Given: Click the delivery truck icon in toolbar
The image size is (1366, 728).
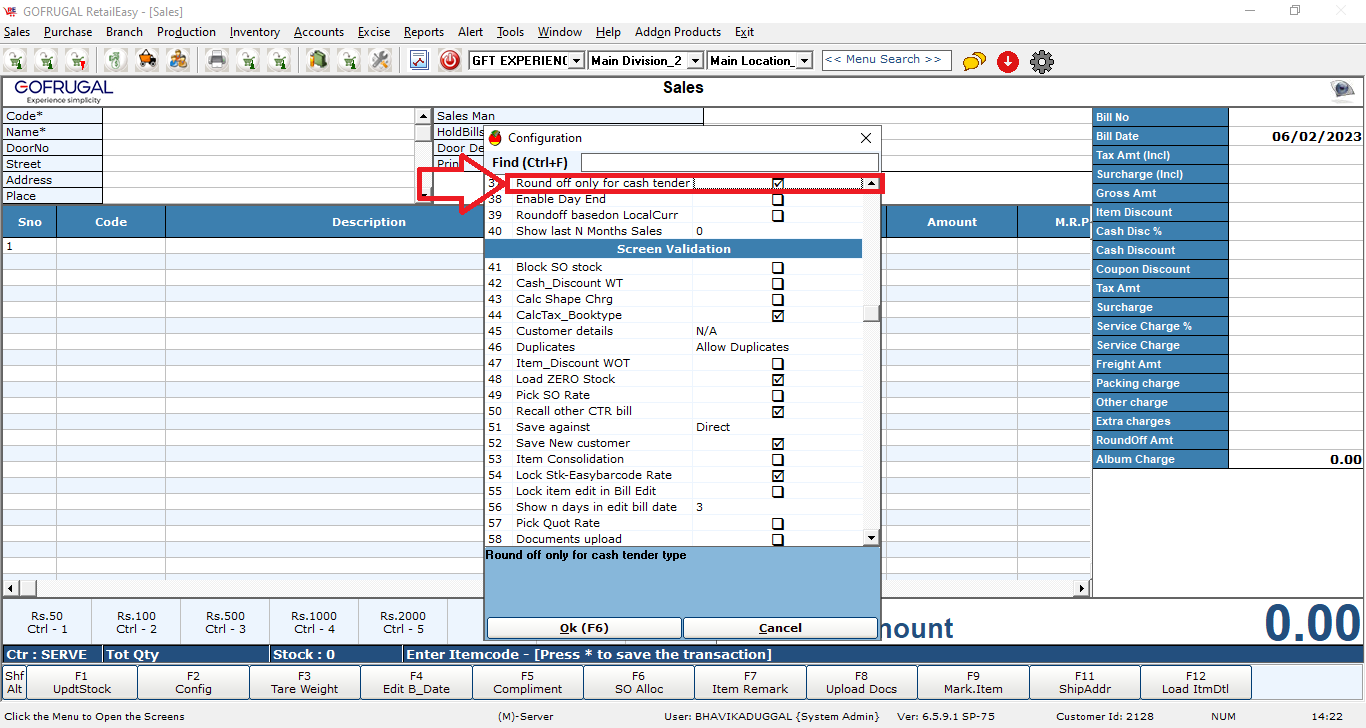Looking at the screenshot, I should [x=147, y=60].
